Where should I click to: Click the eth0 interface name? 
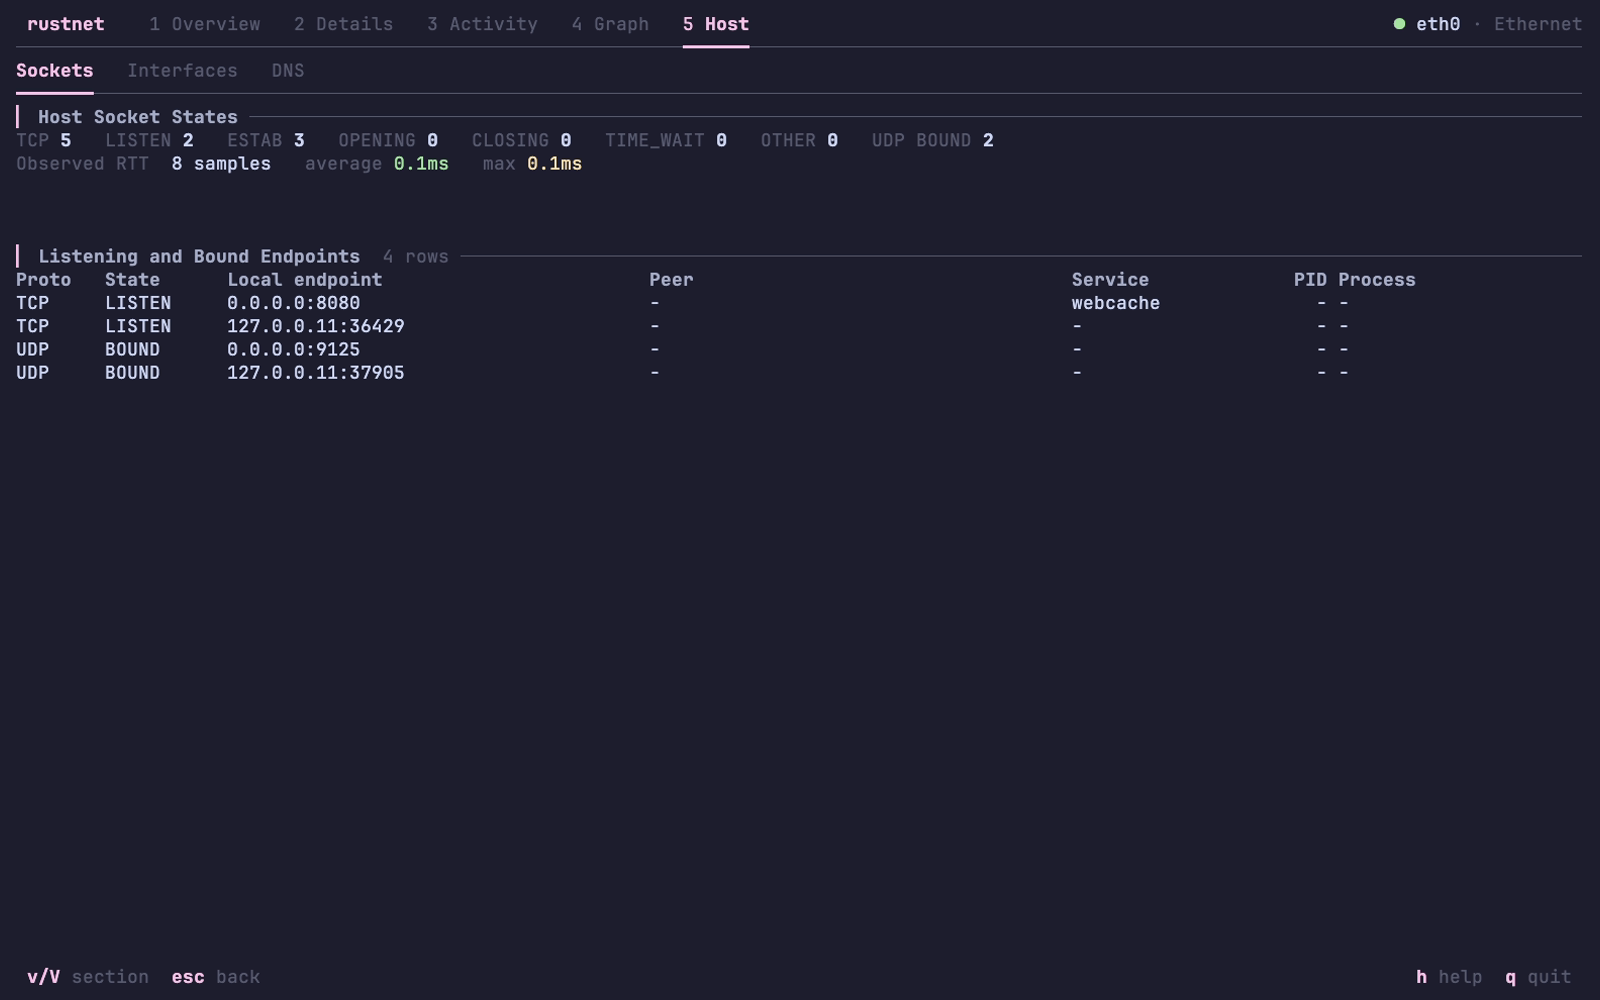1438,24
